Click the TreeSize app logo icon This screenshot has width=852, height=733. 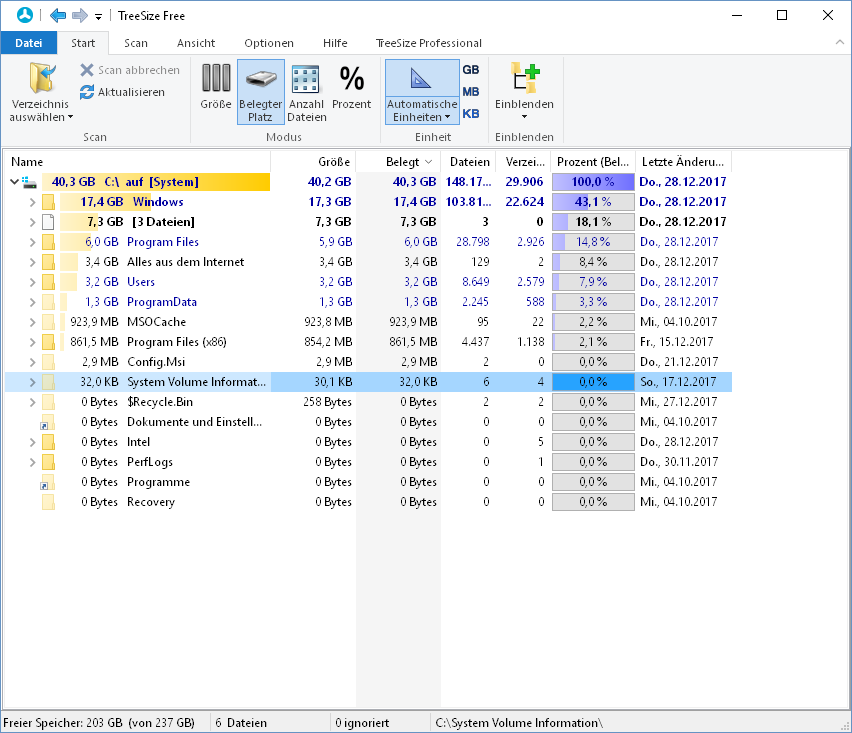pos(24,15)
